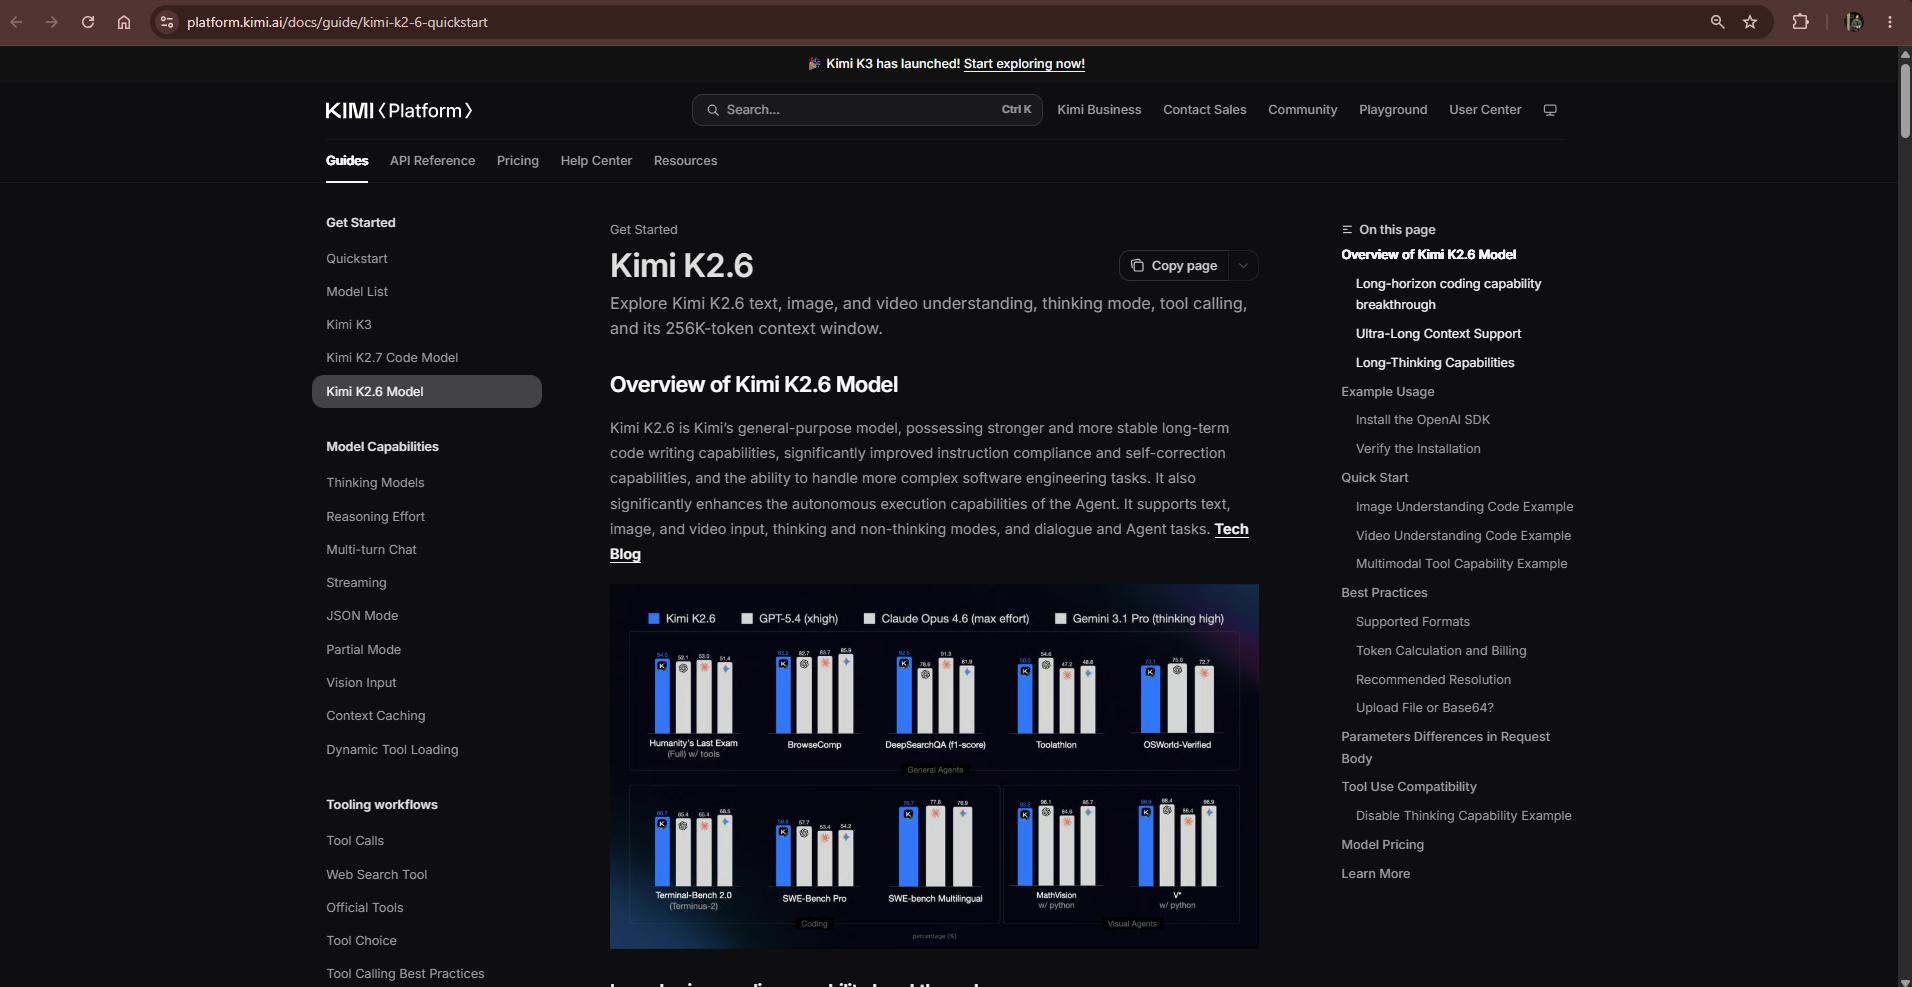
Task: Click Start exploring now banner link
Action: [1024, 64]
